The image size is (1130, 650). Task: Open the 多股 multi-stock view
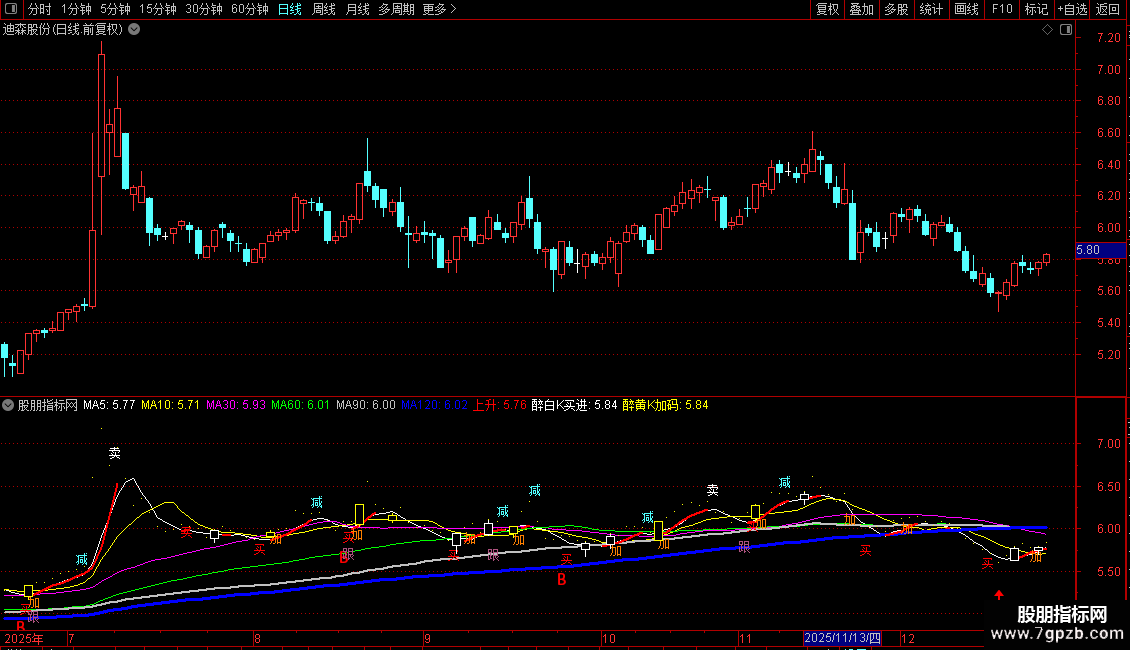pos(896,9)
